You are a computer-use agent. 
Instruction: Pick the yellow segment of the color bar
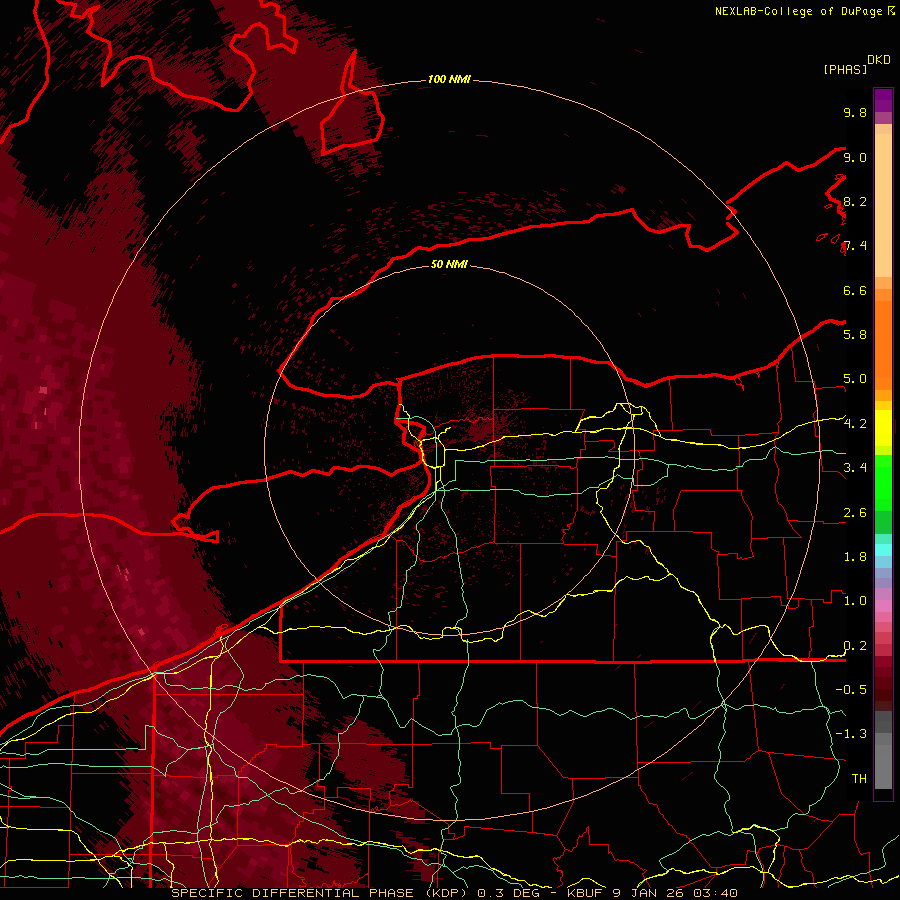pos(883,428)
